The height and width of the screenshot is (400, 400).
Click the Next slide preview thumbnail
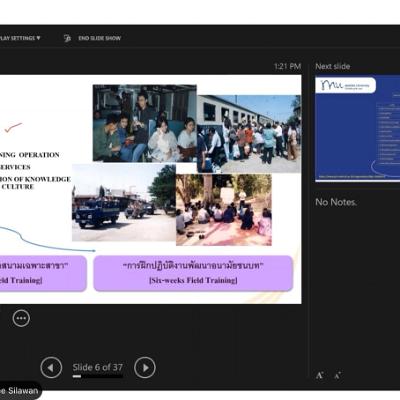pos(358,129)
